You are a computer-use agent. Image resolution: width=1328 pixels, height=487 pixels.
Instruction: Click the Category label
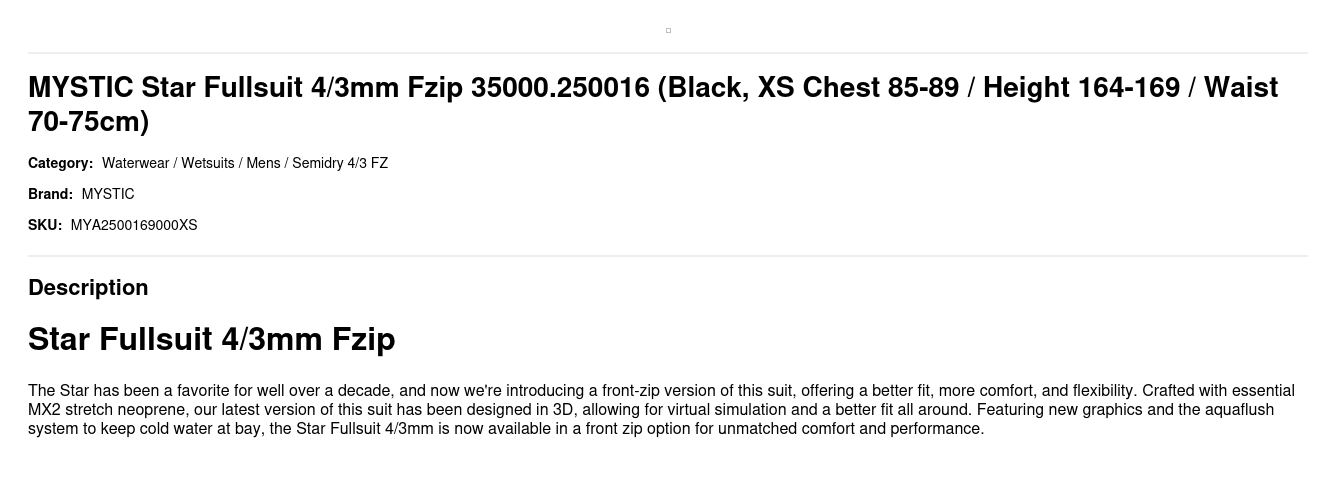60,163
